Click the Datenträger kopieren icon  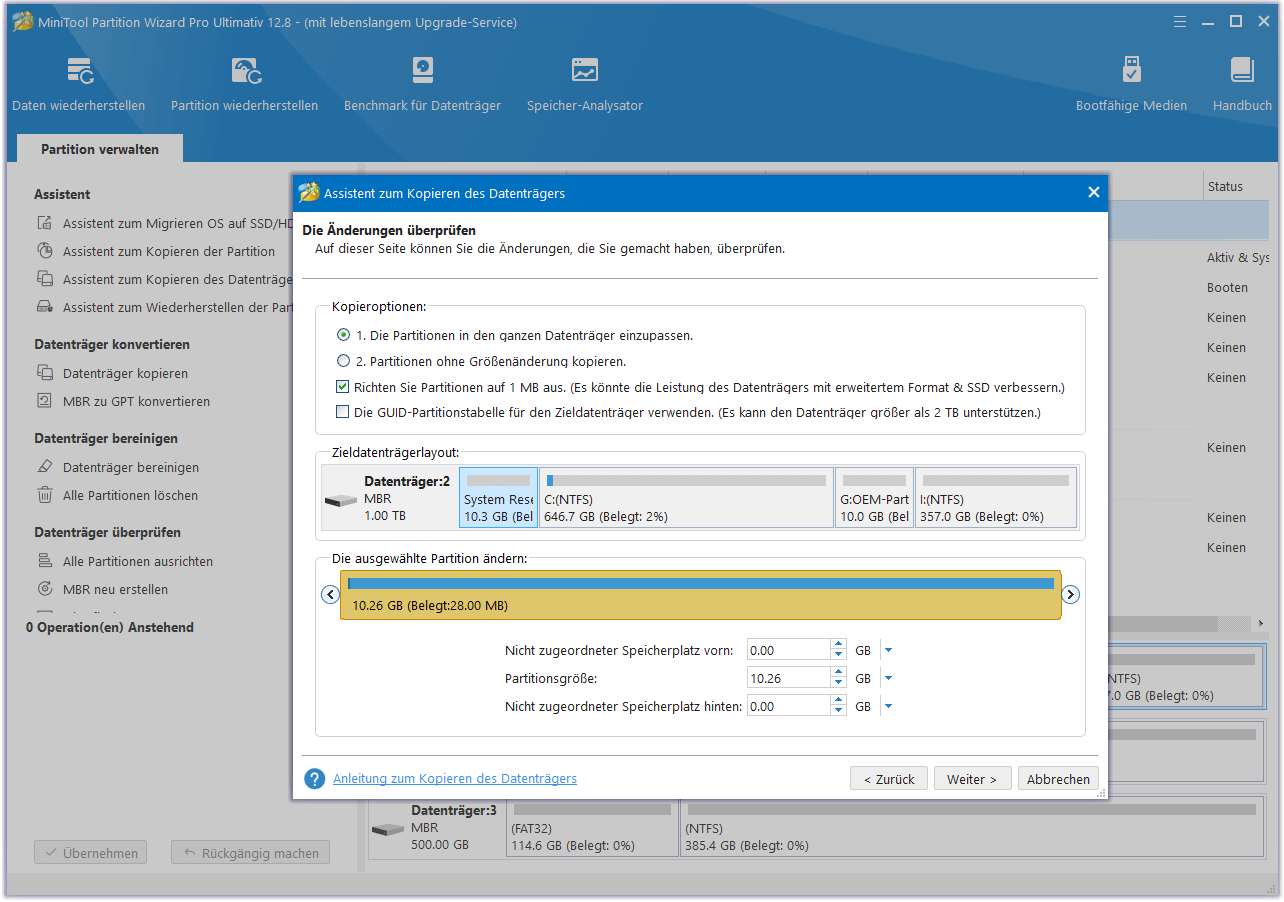45,373
